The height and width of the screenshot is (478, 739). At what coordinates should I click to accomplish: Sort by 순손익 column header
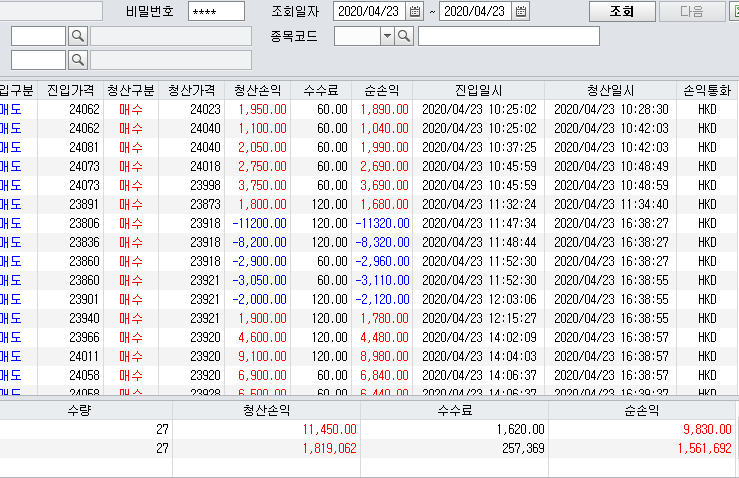(381, 89)
